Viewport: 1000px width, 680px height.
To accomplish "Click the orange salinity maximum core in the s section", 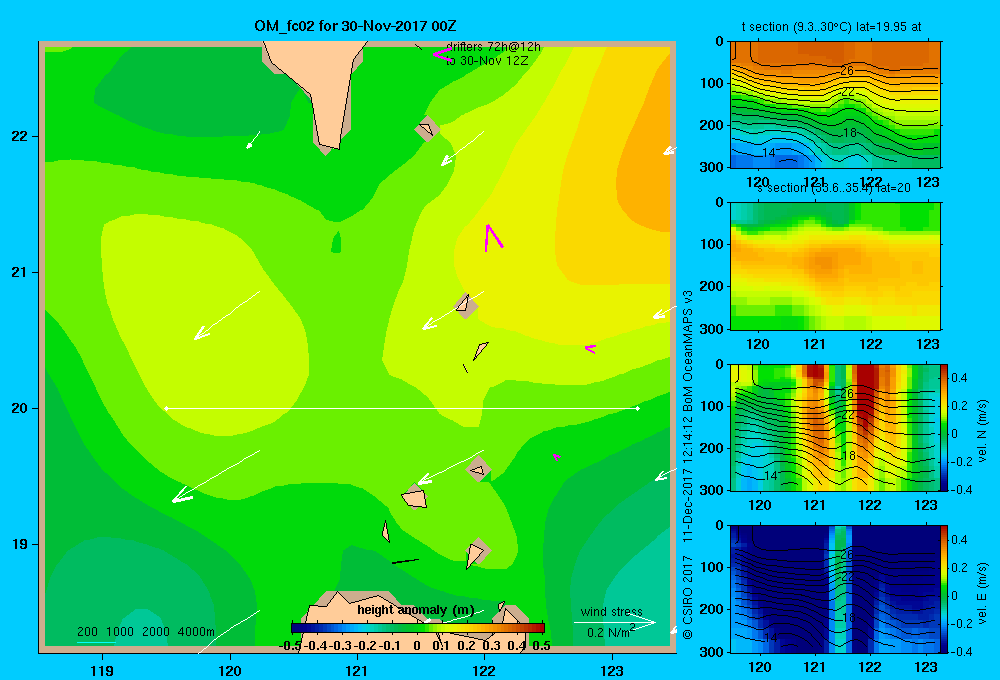I will click(825, 262).
